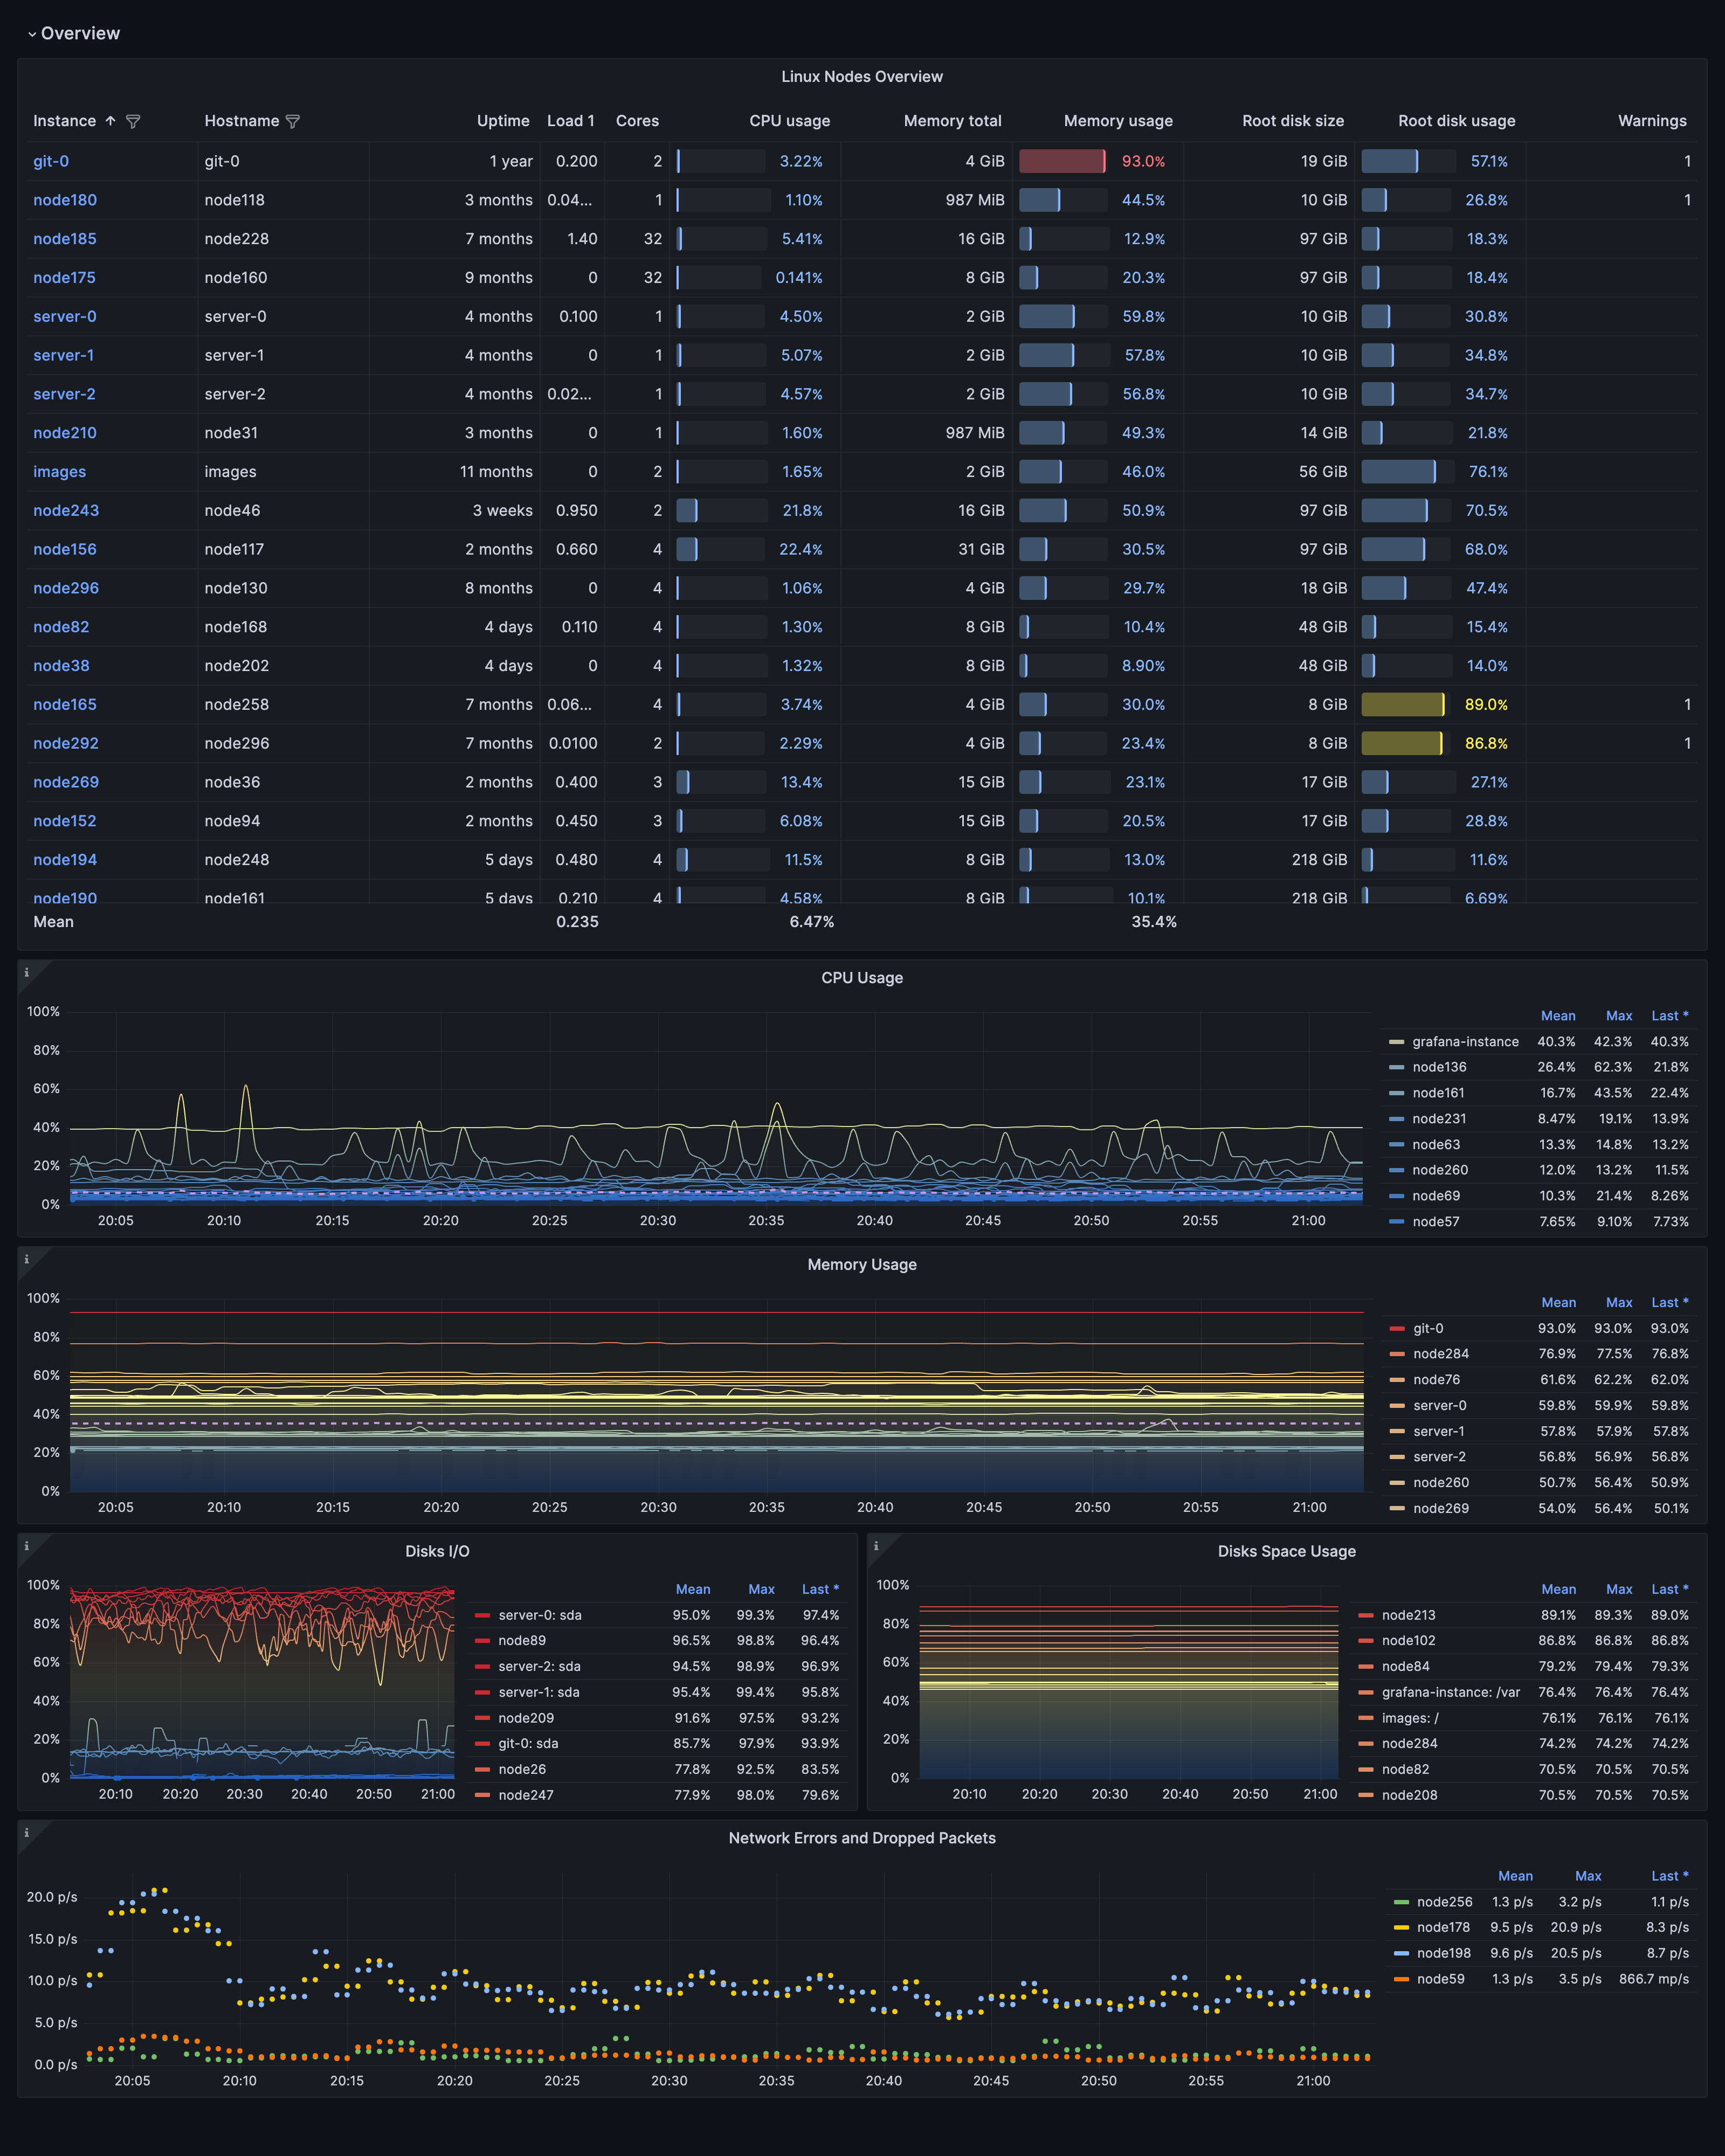Image resolution: width=1725 pixels, height=2156 pixels.
Task: Open the filter icon on the Instance column
Action: (x=133, y=121)
